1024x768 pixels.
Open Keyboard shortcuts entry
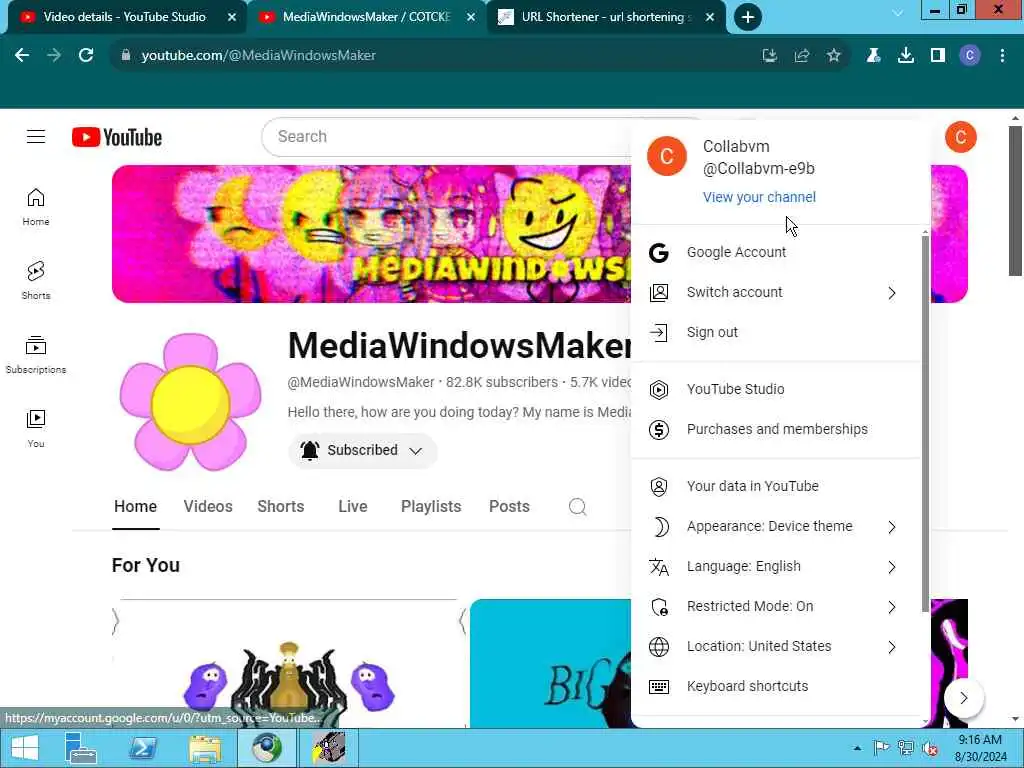point(776,686)
